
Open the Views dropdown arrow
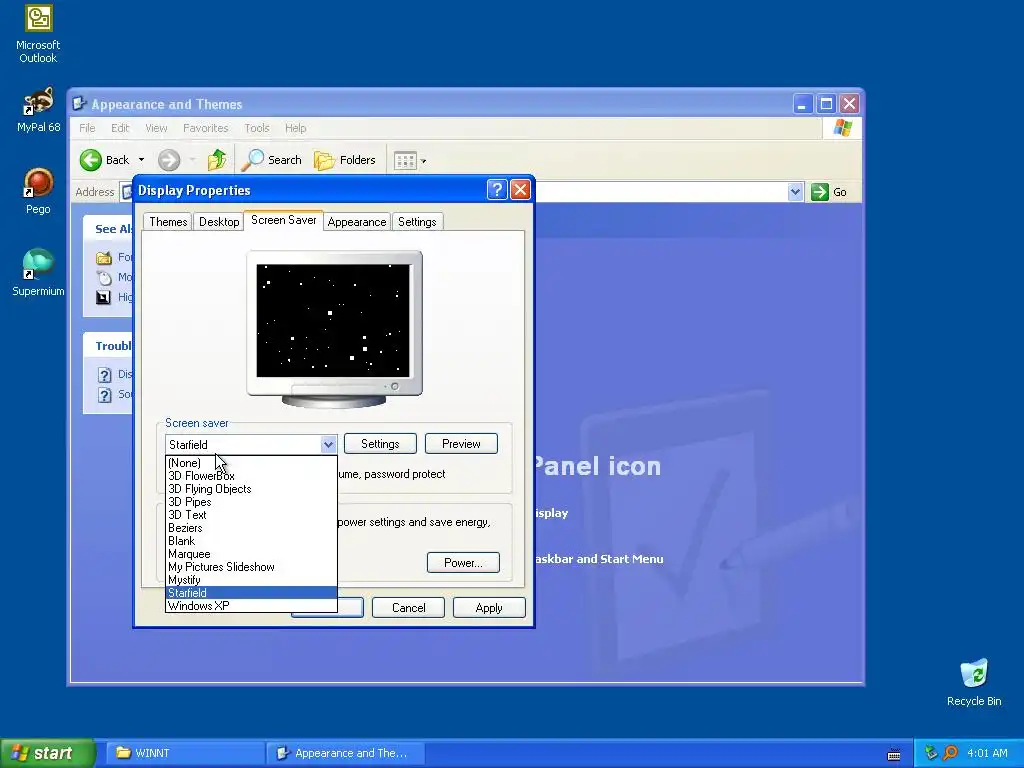423,161
